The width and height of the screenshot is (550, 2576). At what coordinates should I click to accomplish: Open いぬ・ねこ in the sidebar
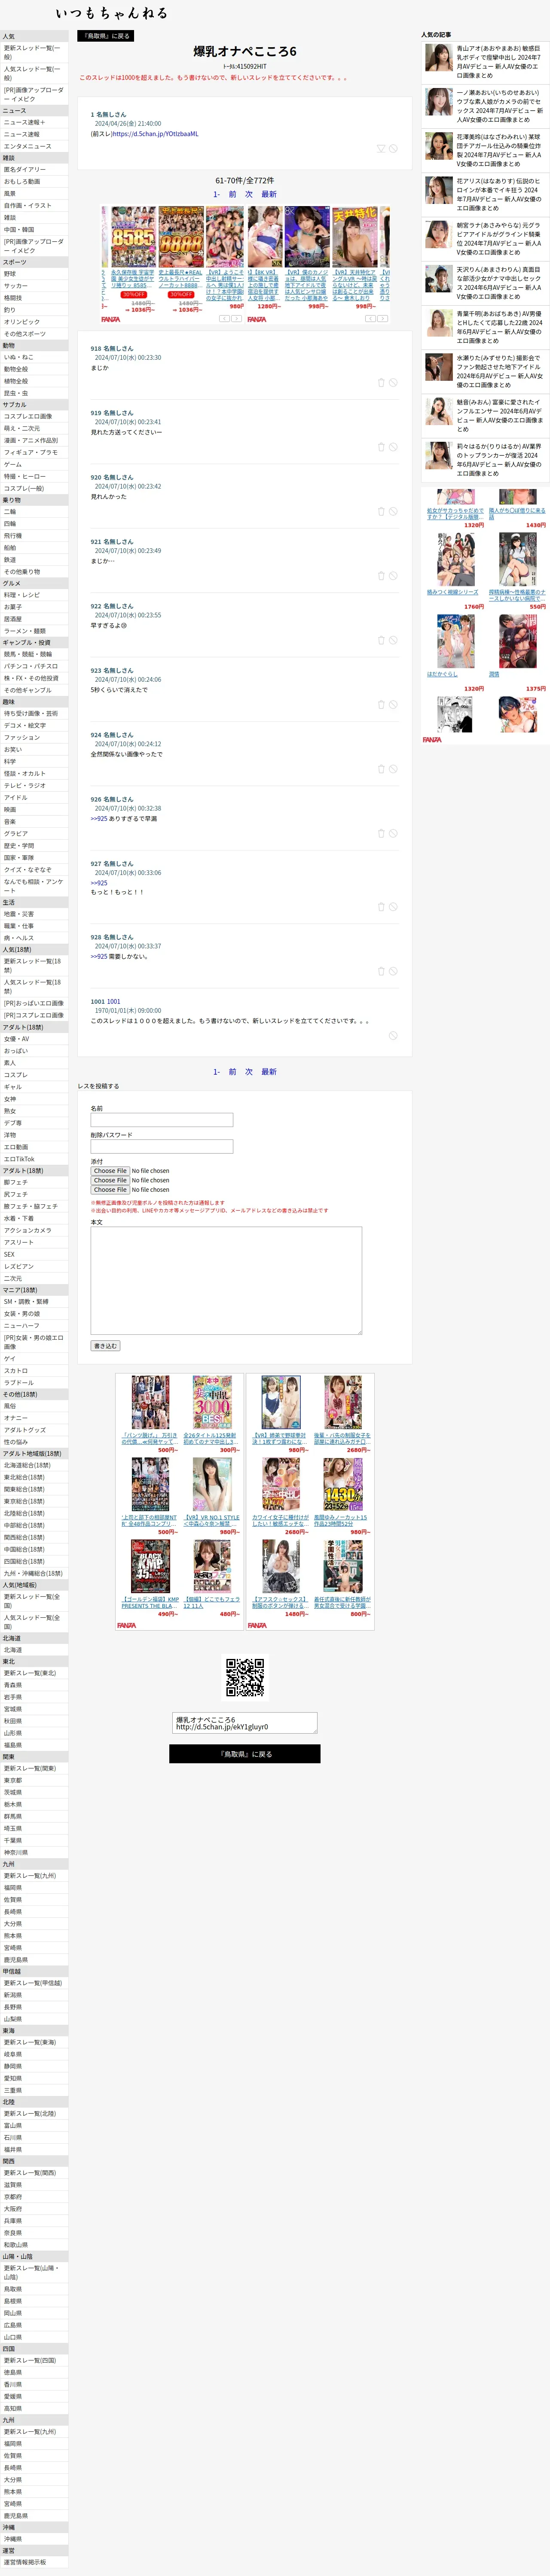coord(34,357)
